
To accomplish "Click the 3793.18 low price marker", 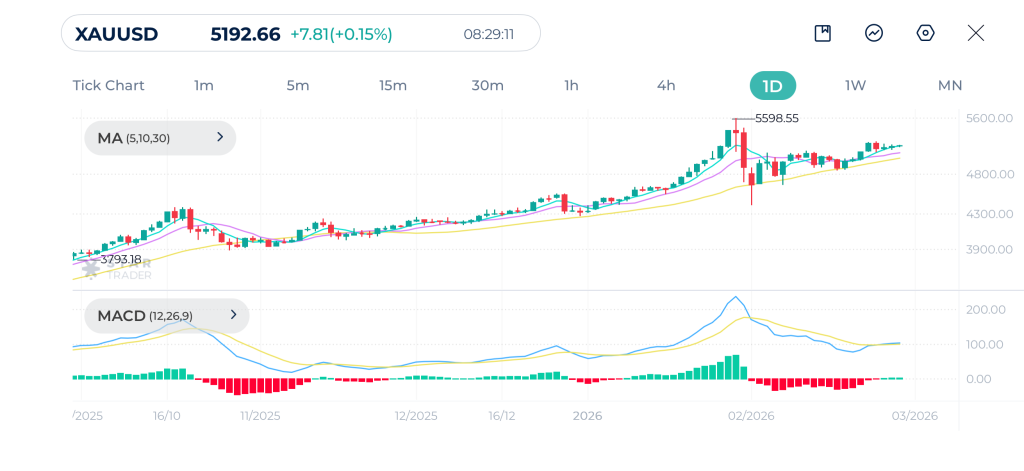I will click(x=120, y=259).
